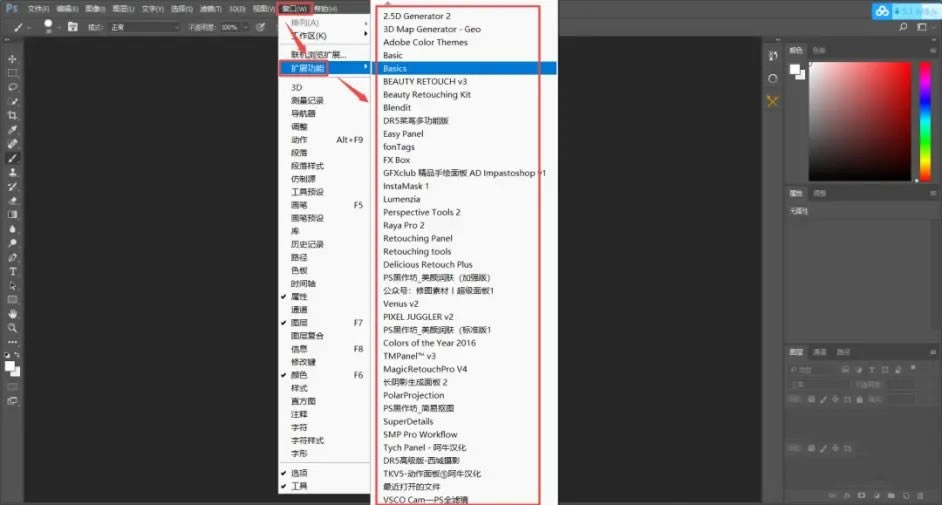
Task: Change screen mode via toolbox icon
Action: tap(12, 401)
